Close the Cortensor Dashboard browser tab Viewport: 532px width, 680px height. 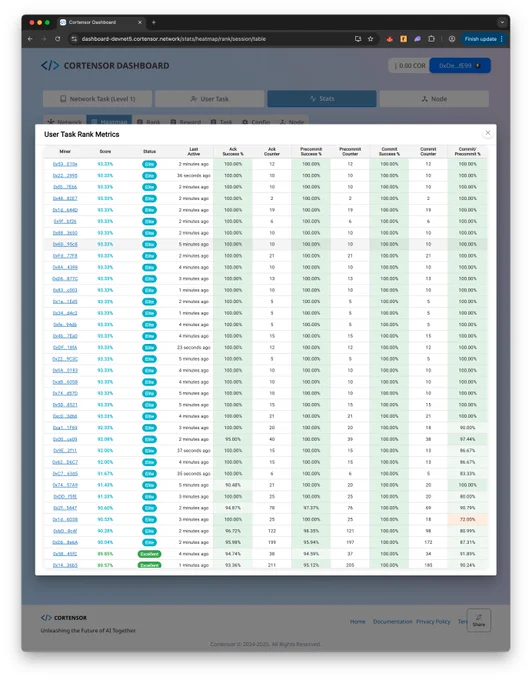pyautogui.click(x=140, y=22)
